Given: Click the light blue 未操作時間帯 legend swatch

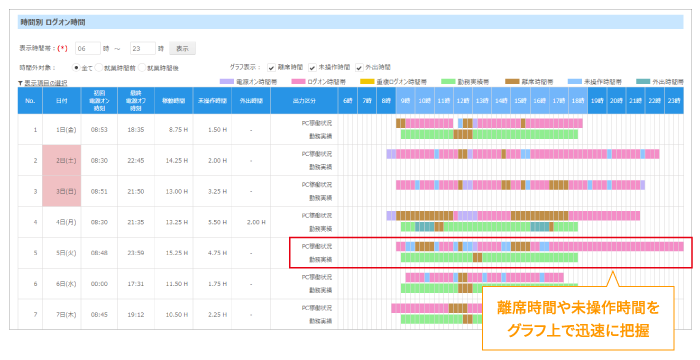Looking at the screenshot, I should tap(575, 82).
